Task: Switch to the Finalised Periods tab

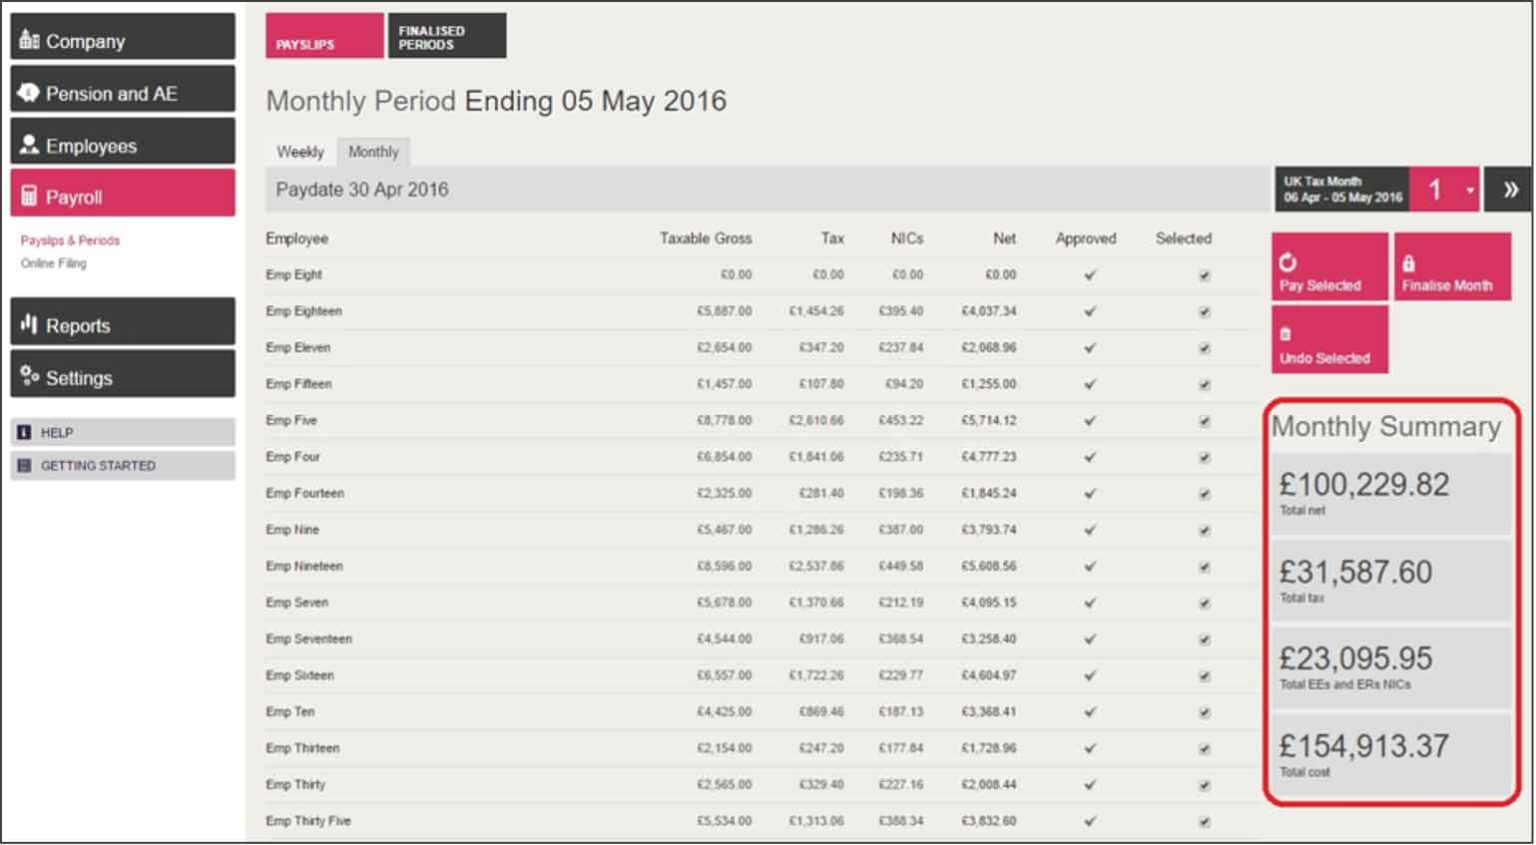Action: coord(447,35)
